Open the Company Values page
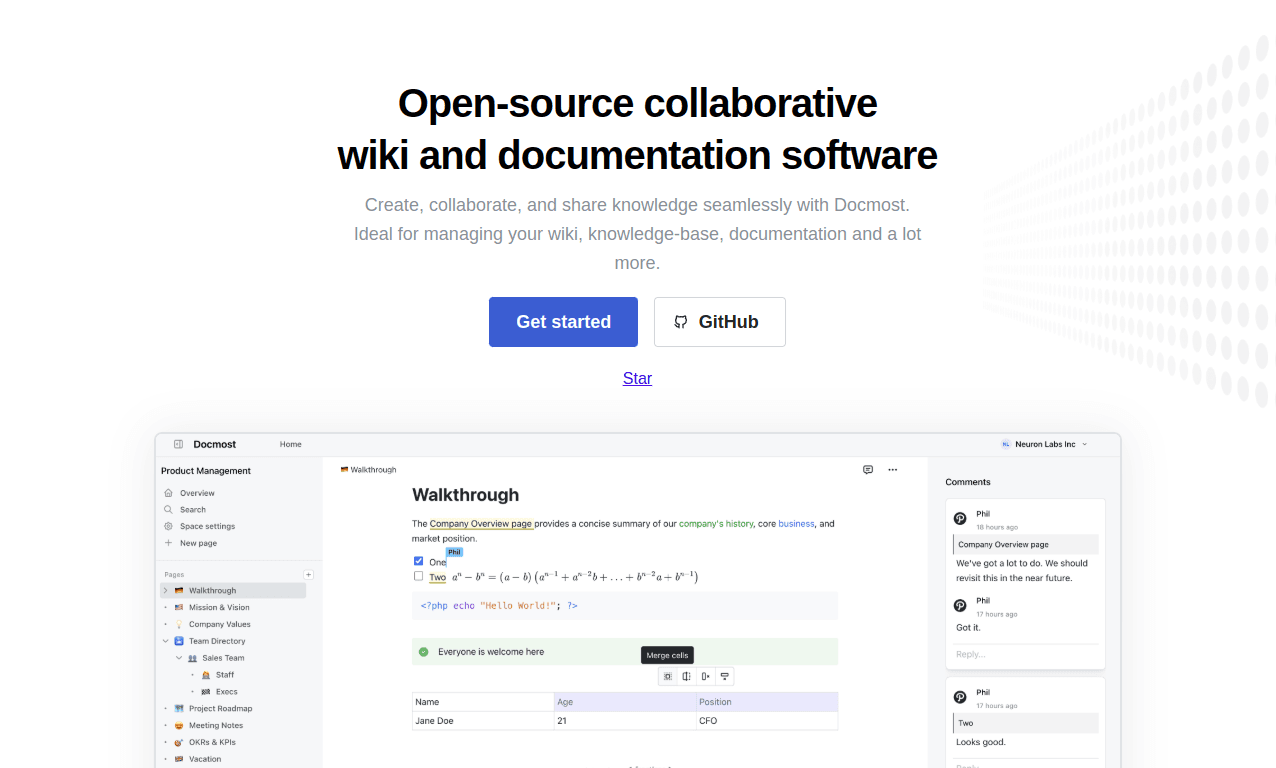The height and width of the screenshot is (768, 1276). [220, 624]
